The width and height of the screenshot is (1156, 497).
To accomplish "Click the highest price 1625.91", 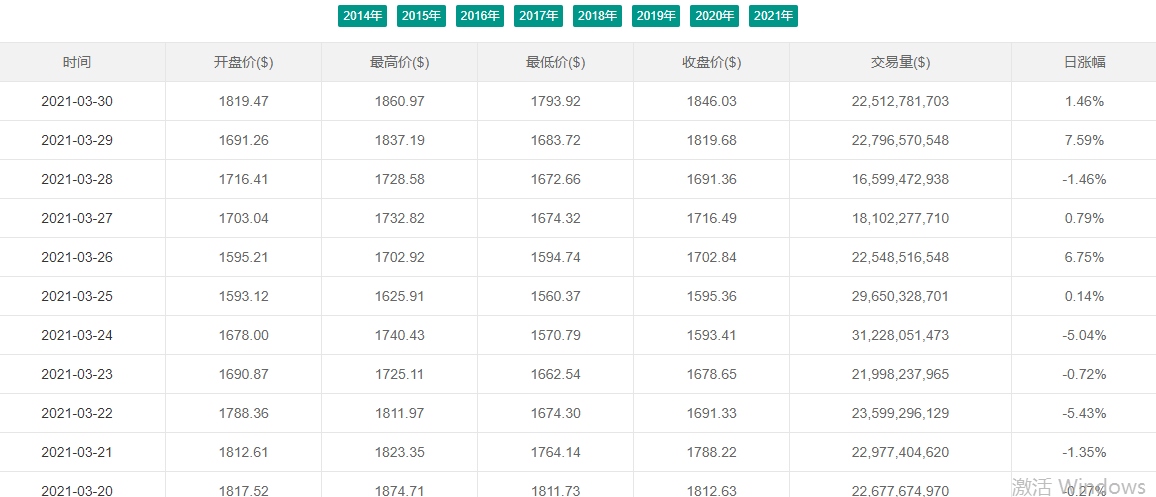I will point(400,296).
